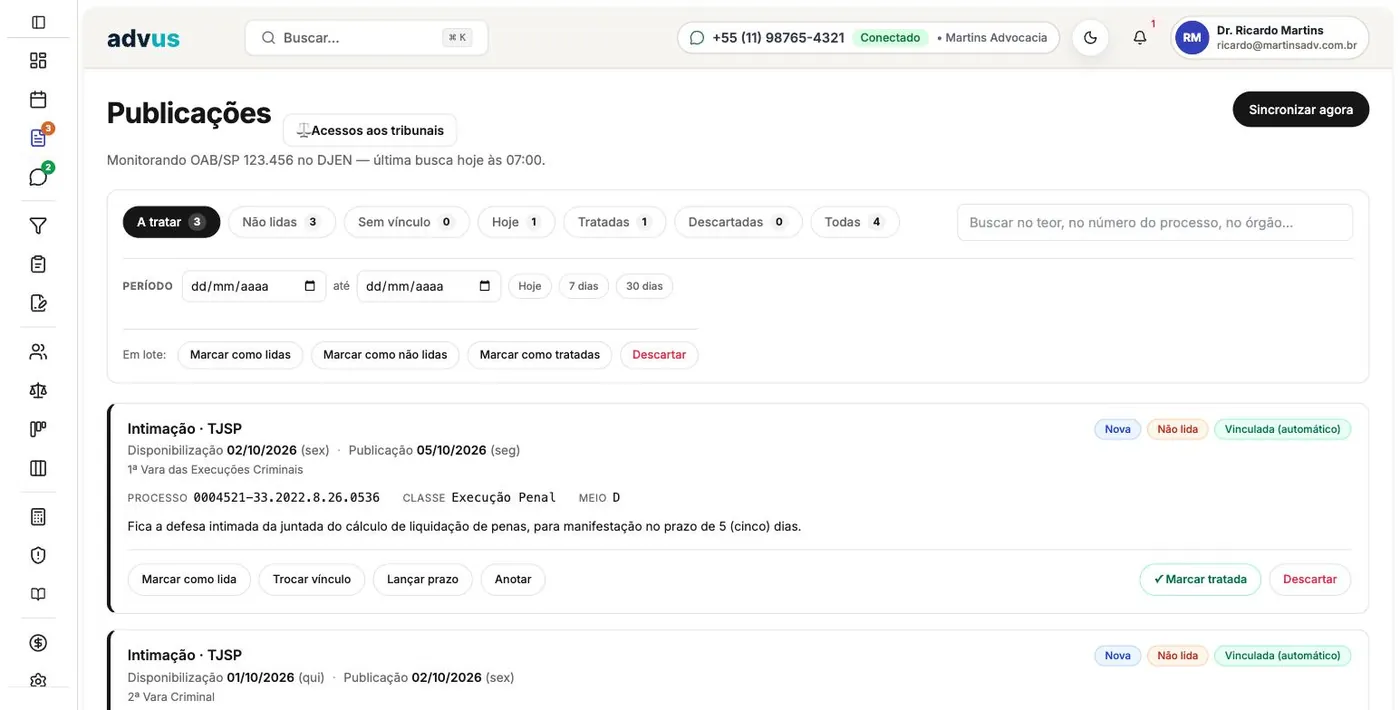This screenshot has width=1400, height=710.
Task: Open the columns icon in sidebar
Action: tap(38, 468)
